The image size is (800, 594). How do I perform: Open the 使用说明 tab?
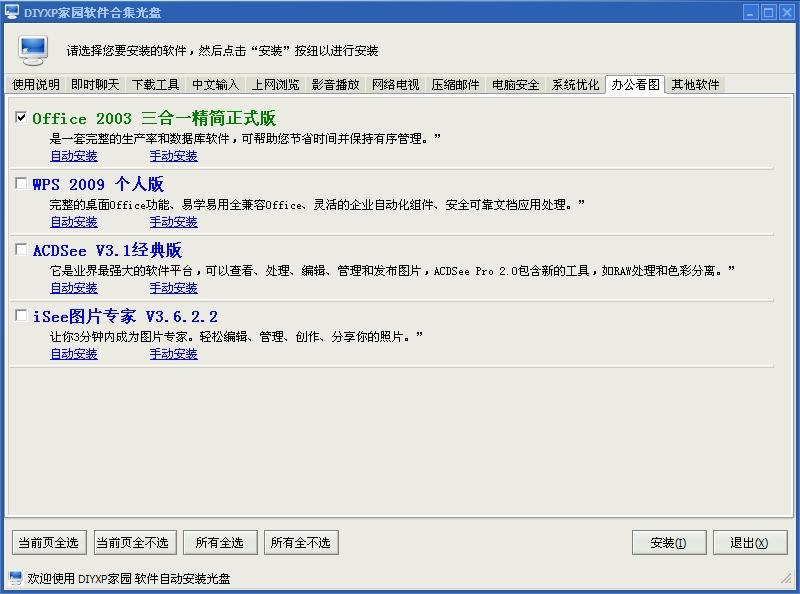tap(36, 84)
